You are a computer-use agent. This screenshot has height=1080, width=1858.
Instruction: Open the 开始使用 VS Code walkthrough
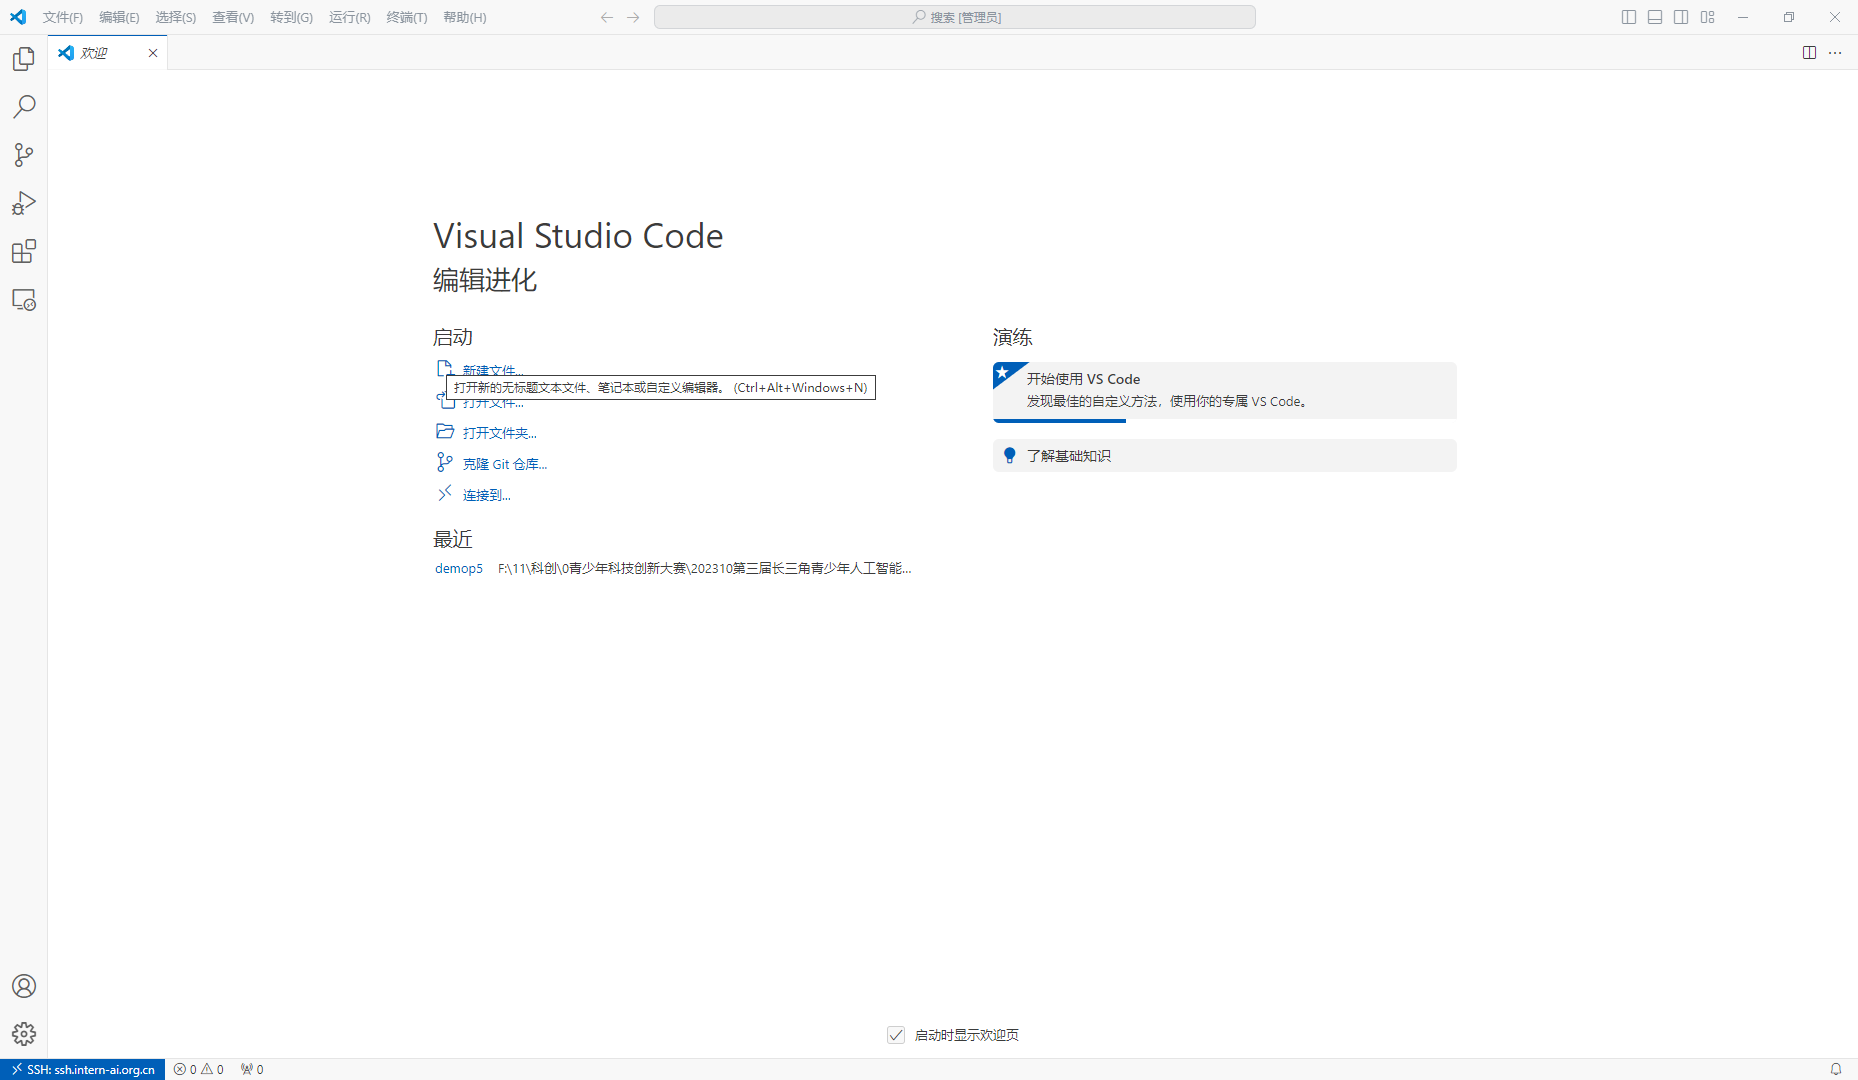point(1224,390)
